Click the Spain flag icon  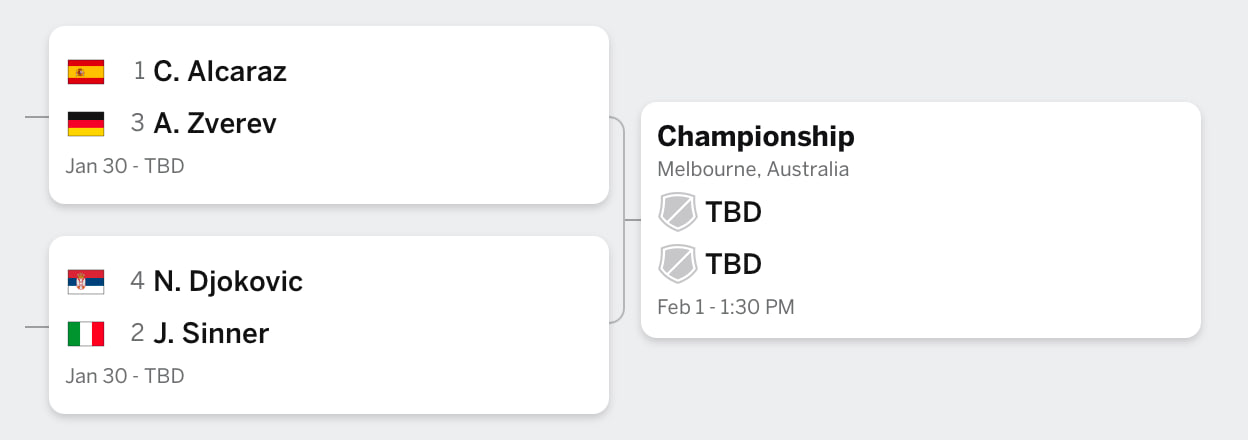coord(86,72)
